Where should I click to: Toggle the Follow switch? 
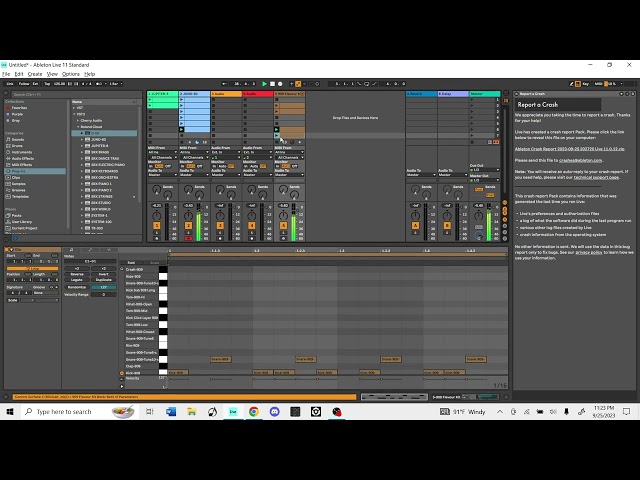(24, 84)
